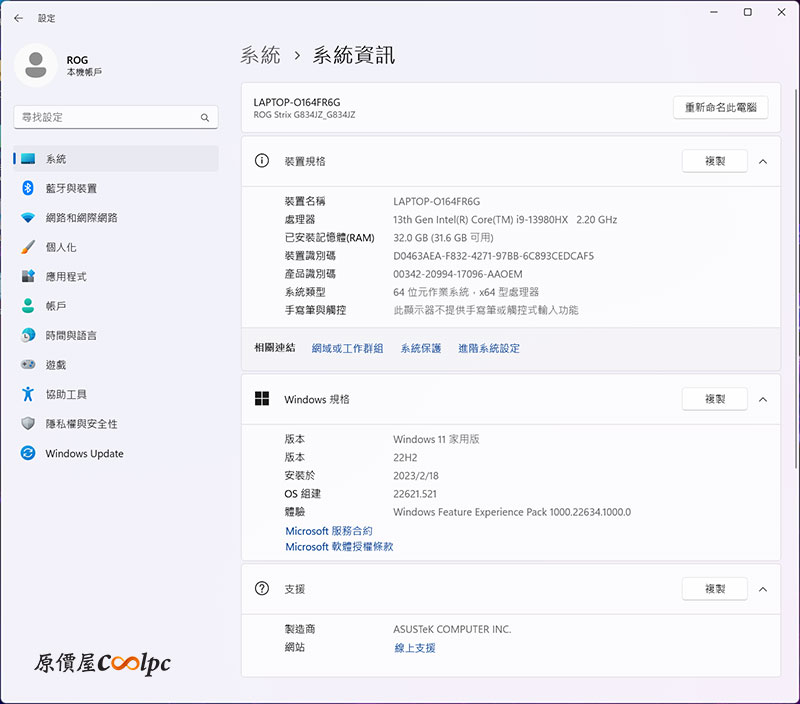Click the back arrow in Settings

pyautogui.click(x=19, y=18)
